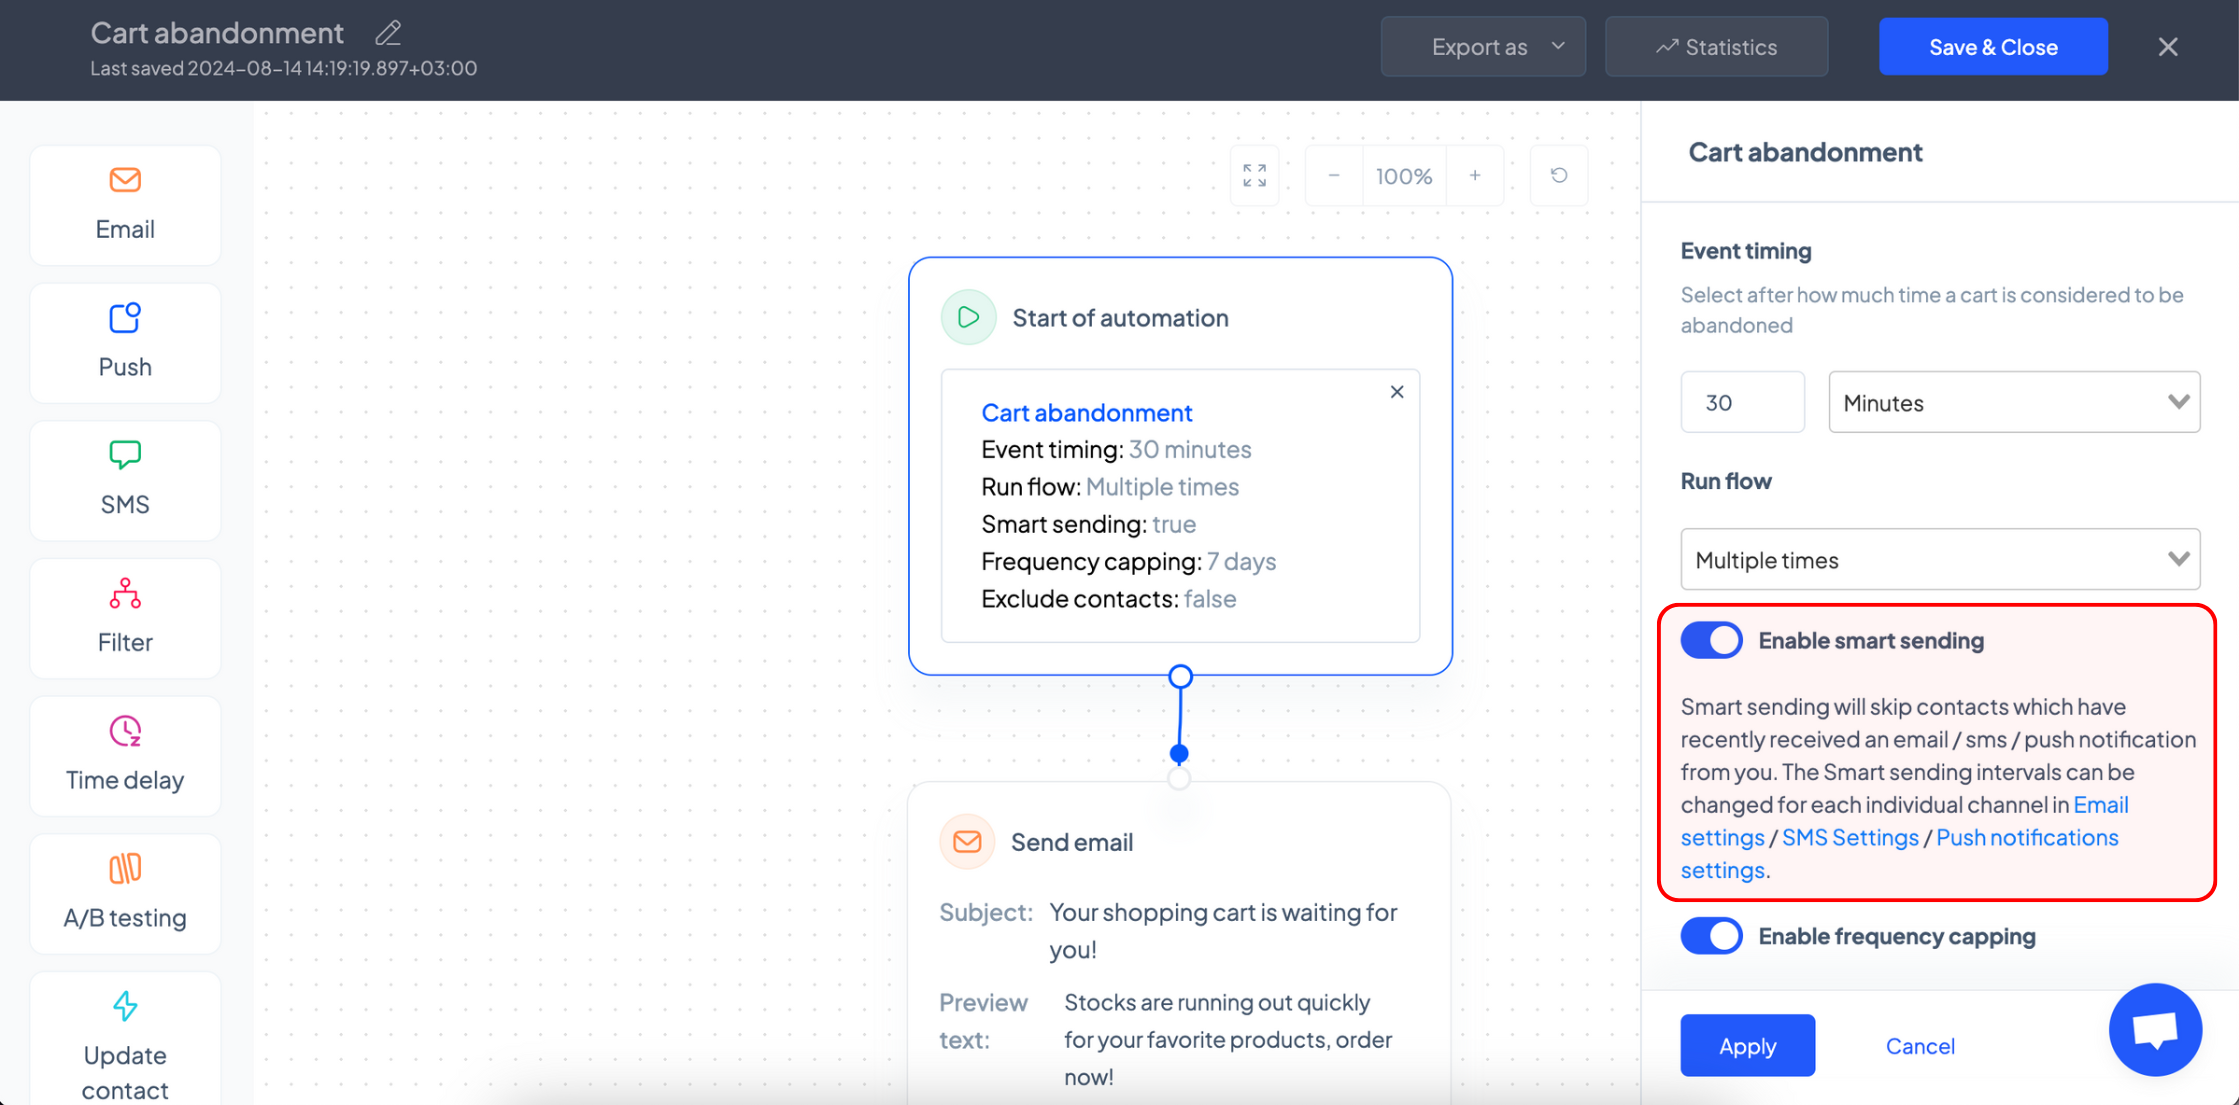Pick the Filter block
Screen dimensions: 2239x1105
(x=125, y=618)
